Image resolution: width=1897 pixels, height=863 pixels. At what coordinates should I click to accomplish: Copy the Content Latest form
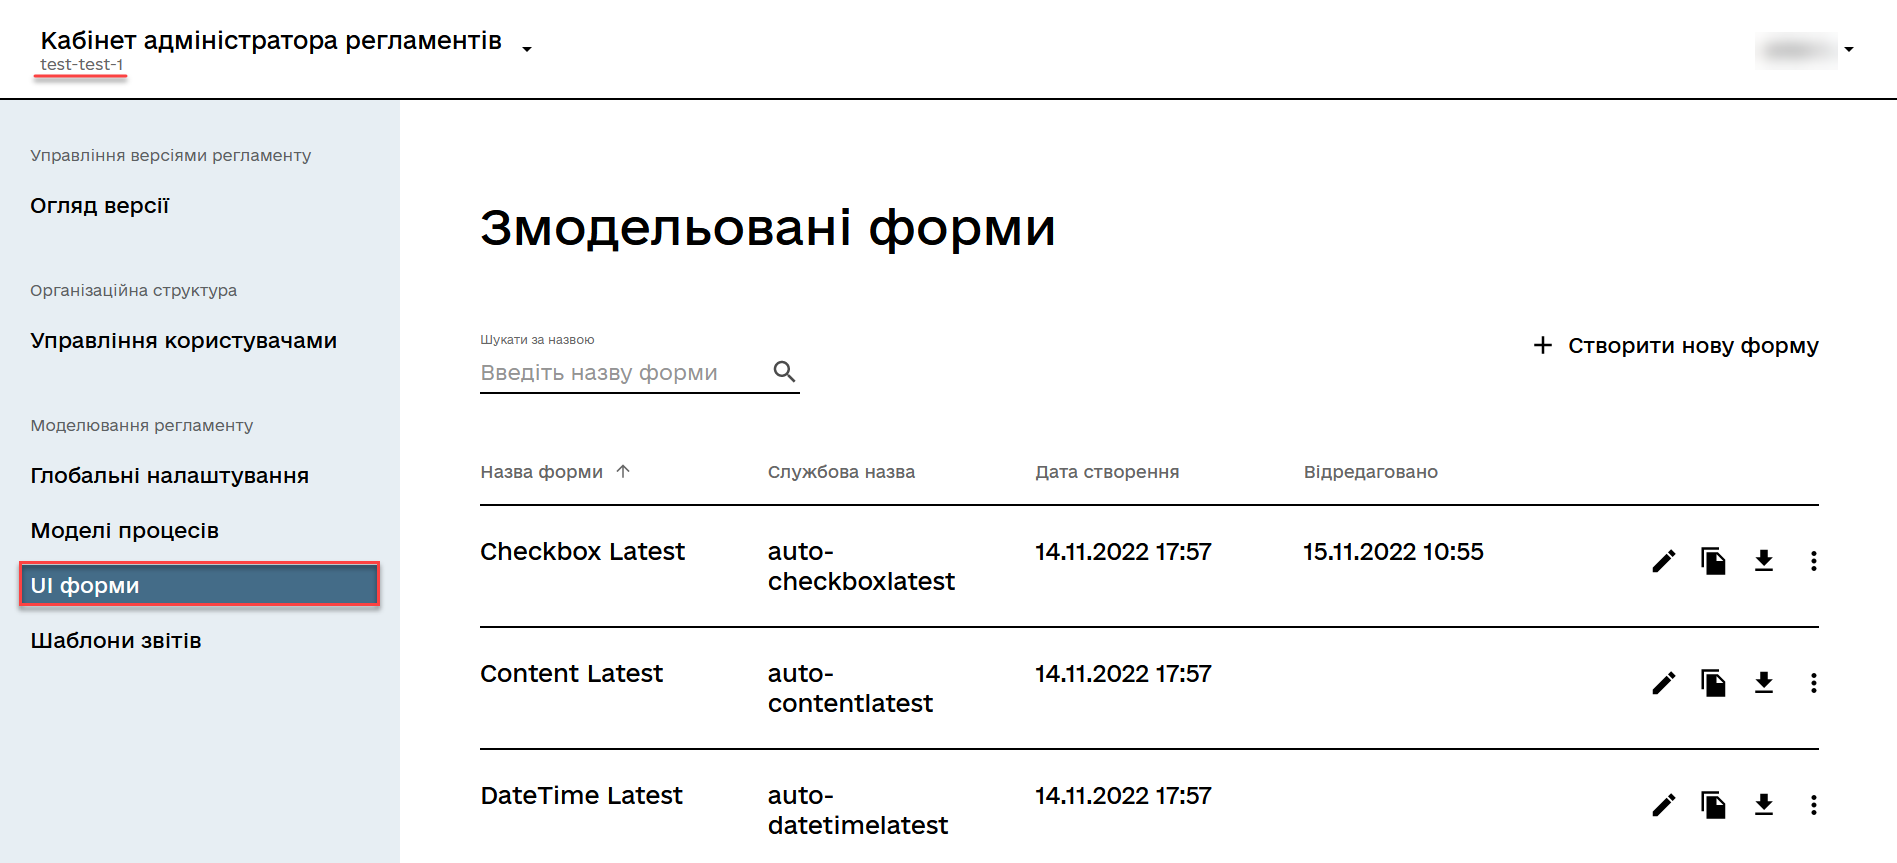(x=1713, y=683)
